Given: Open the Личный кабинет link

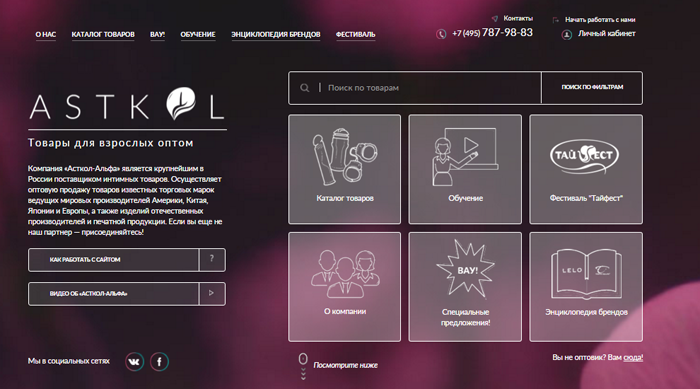Looking at the screenshot, I should click(x=607, y=33).
